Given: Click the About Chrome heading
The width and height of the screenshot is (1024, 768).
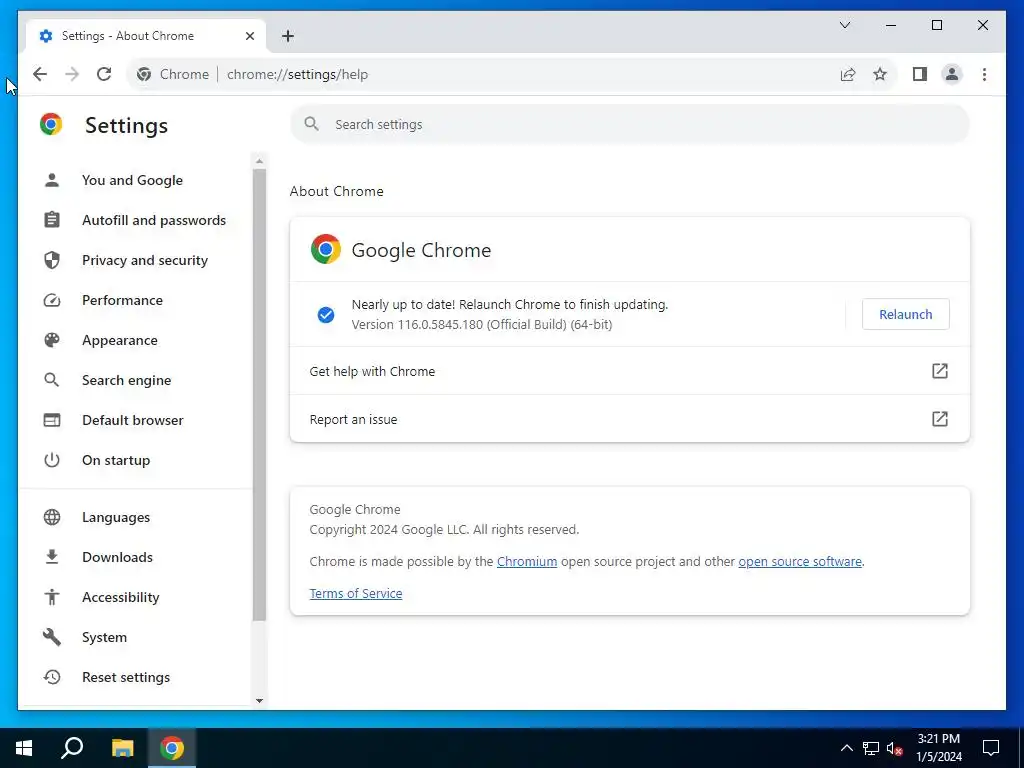Looking at the screenshot, I should point(336,191).
